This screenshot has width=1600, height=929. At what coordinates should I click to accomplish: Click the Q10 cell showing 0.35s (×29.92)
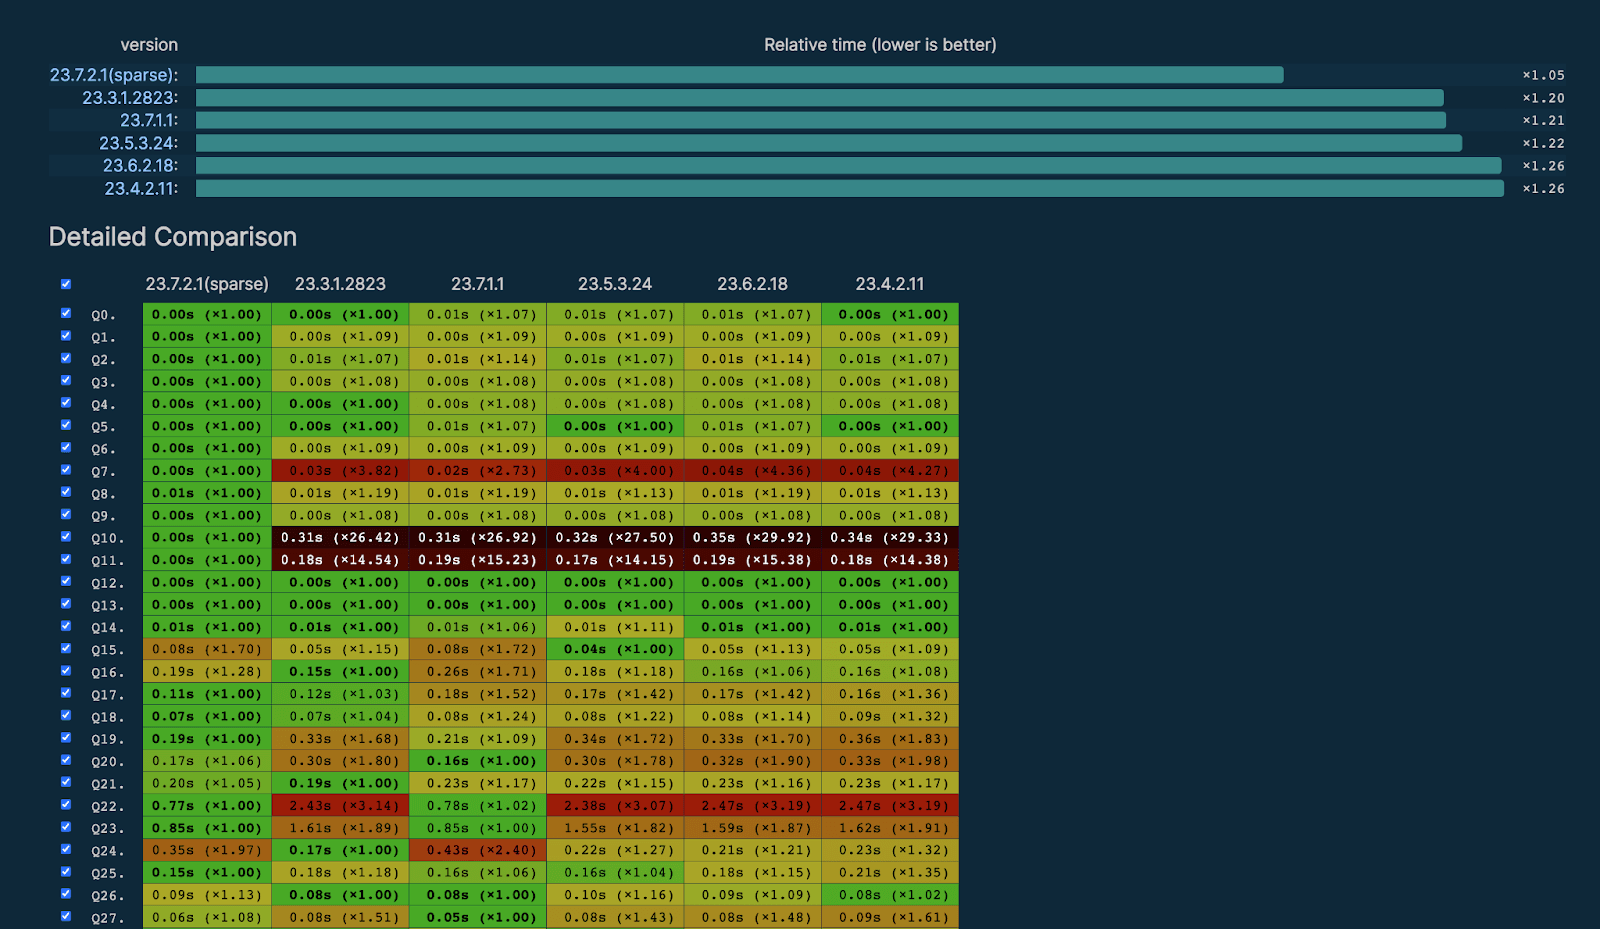click(752, 538)
